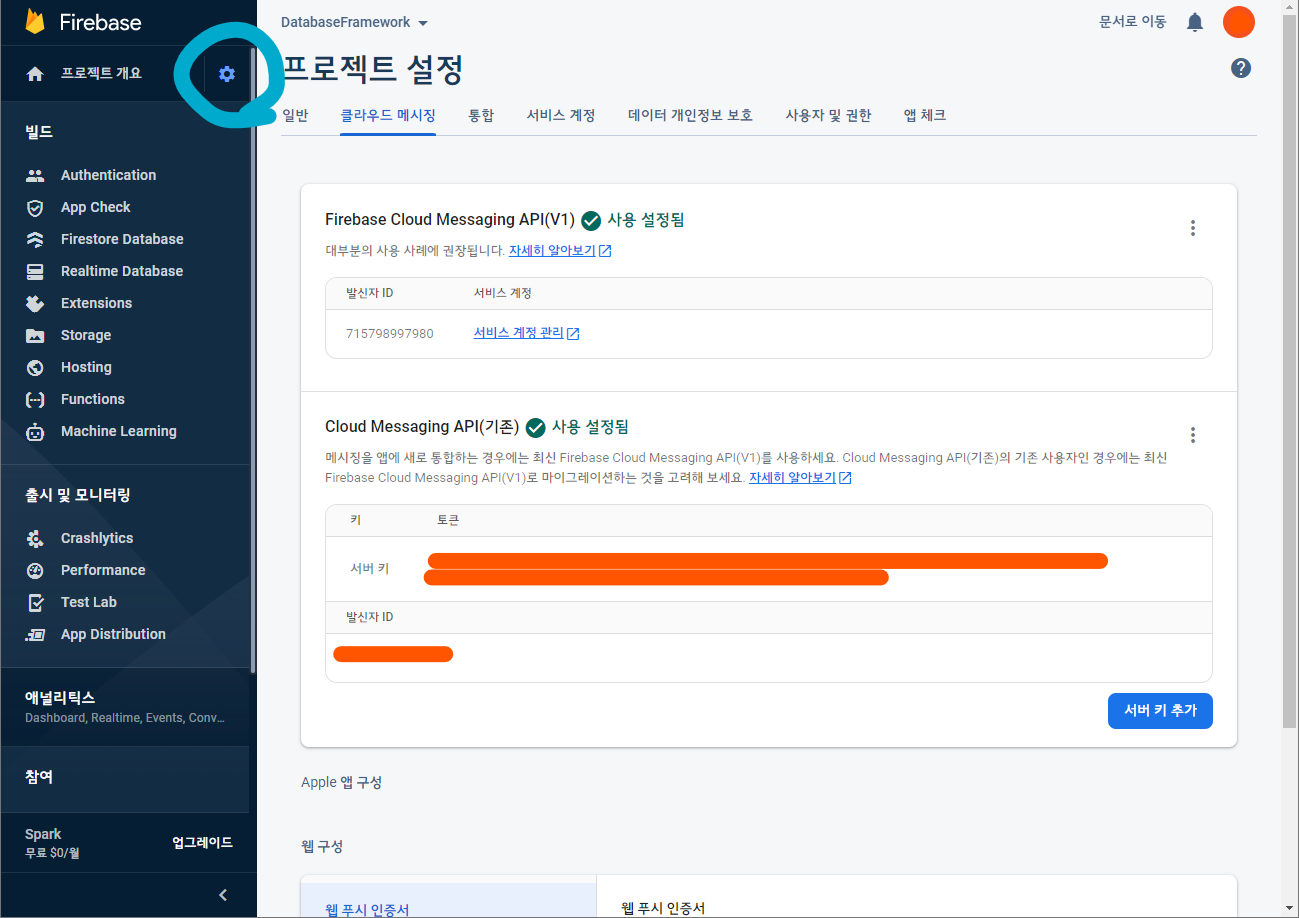Image resolution: width=1299 pixels, height=918 pixels.
Task: Click the Firebase logo icon
Action: coord(36,22)
